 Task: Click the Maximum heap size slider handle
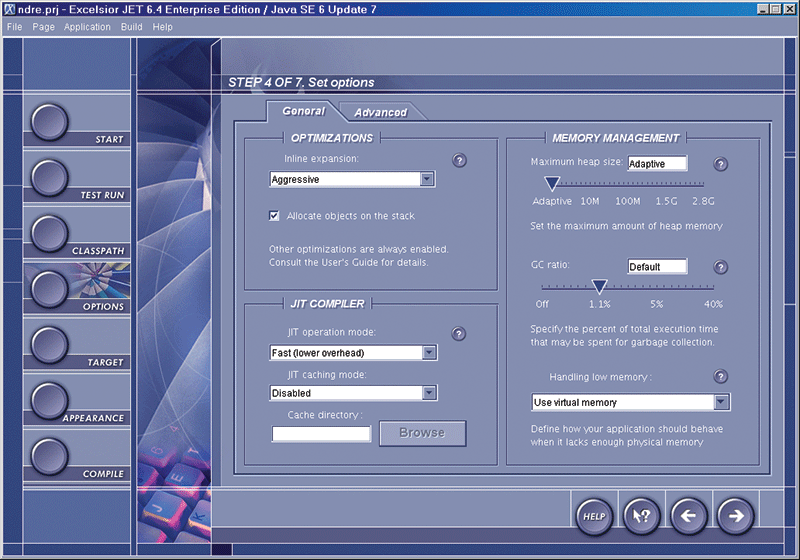pyautogui.click(x=551, y=183)
